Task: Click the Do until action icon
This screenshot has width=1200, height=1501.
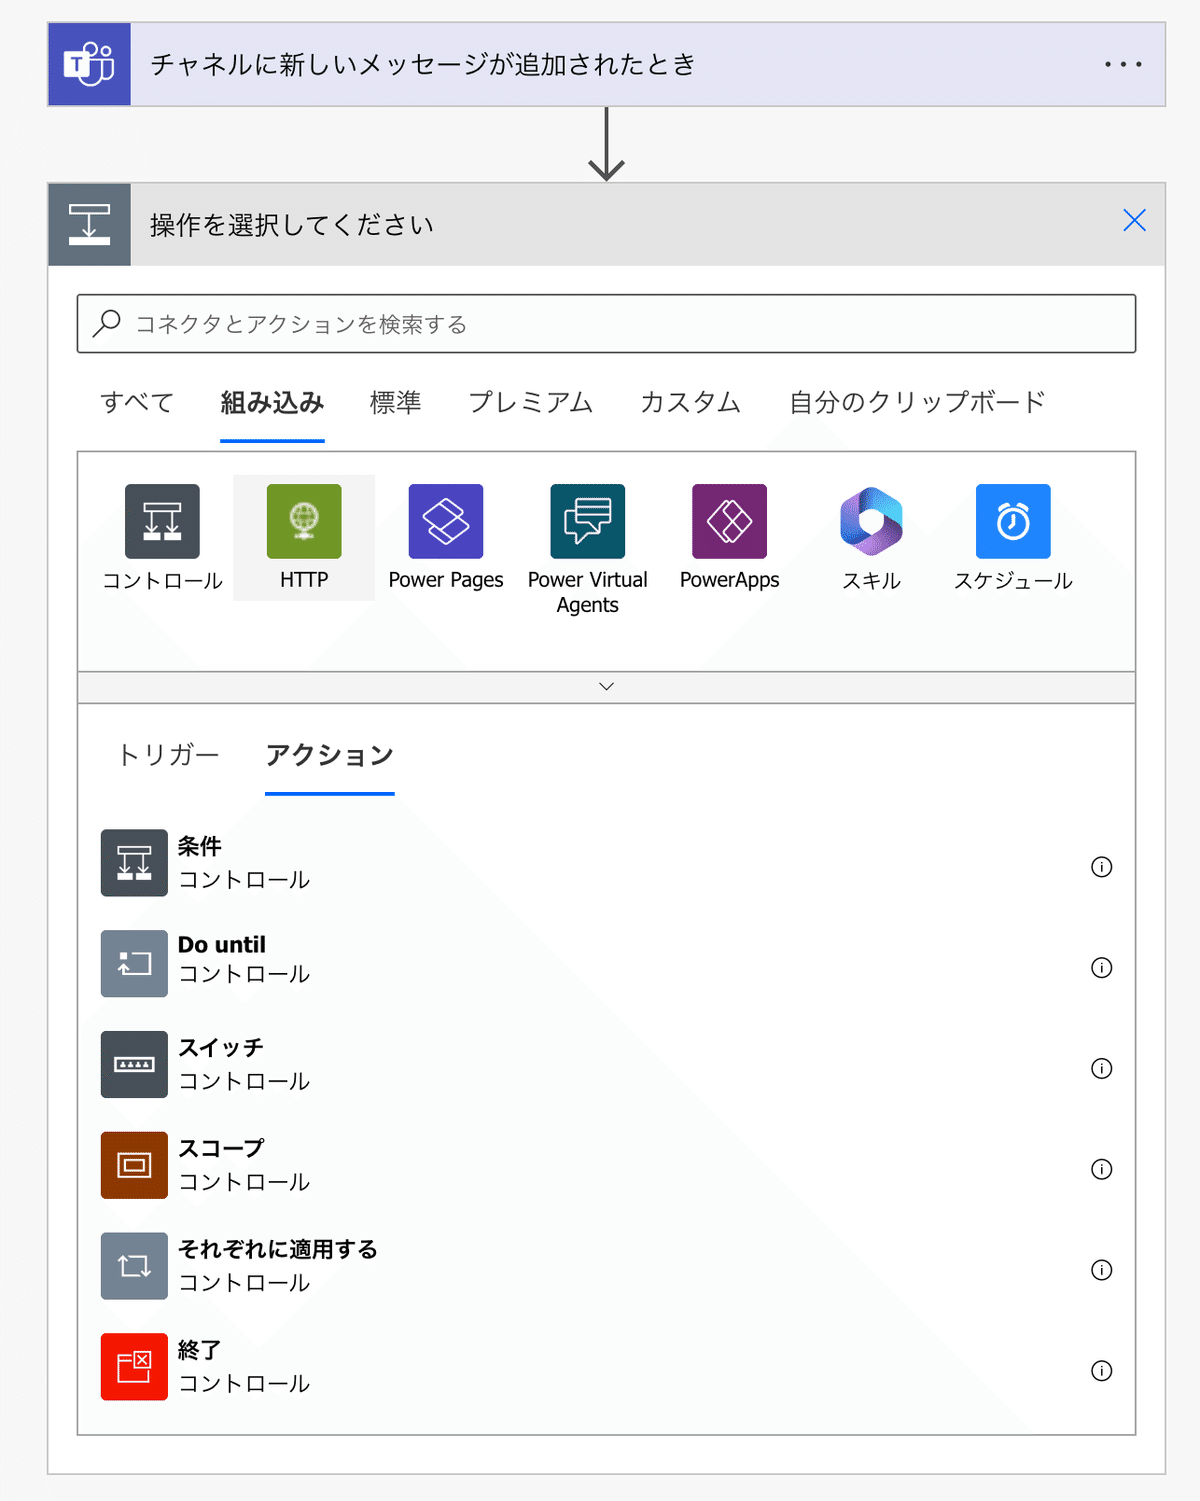Action: pyautogui.click(x=134, y=964)
